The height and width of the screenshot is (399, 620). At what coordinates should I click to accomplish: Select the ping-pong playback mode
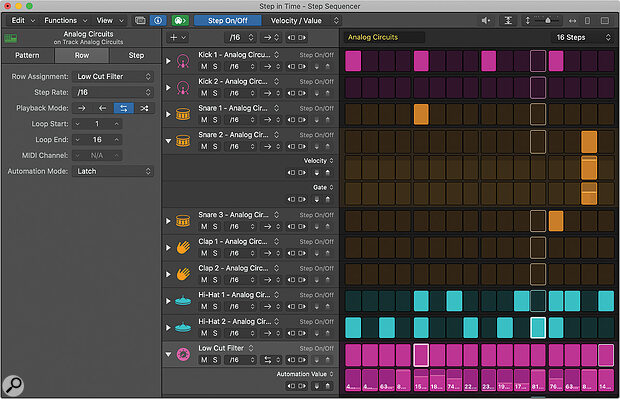(124, 108)
